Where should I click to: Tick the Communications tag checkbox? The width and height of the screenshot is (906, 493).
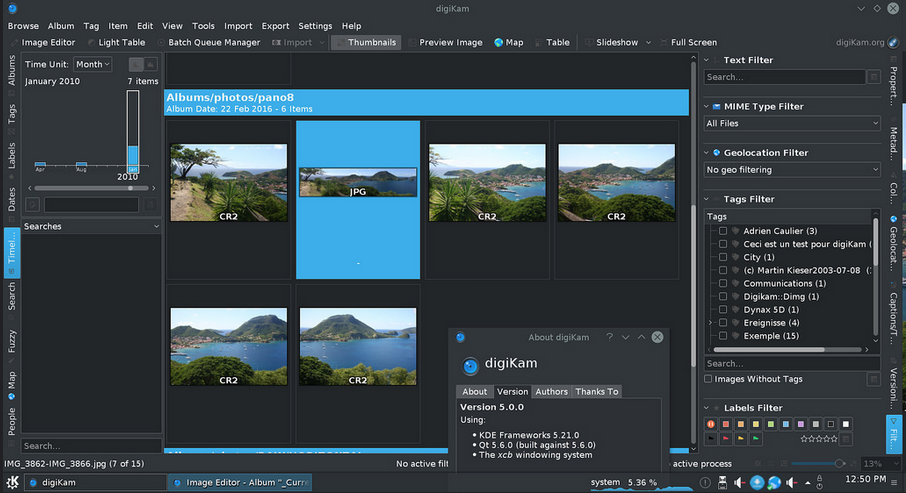click(722, 283)
